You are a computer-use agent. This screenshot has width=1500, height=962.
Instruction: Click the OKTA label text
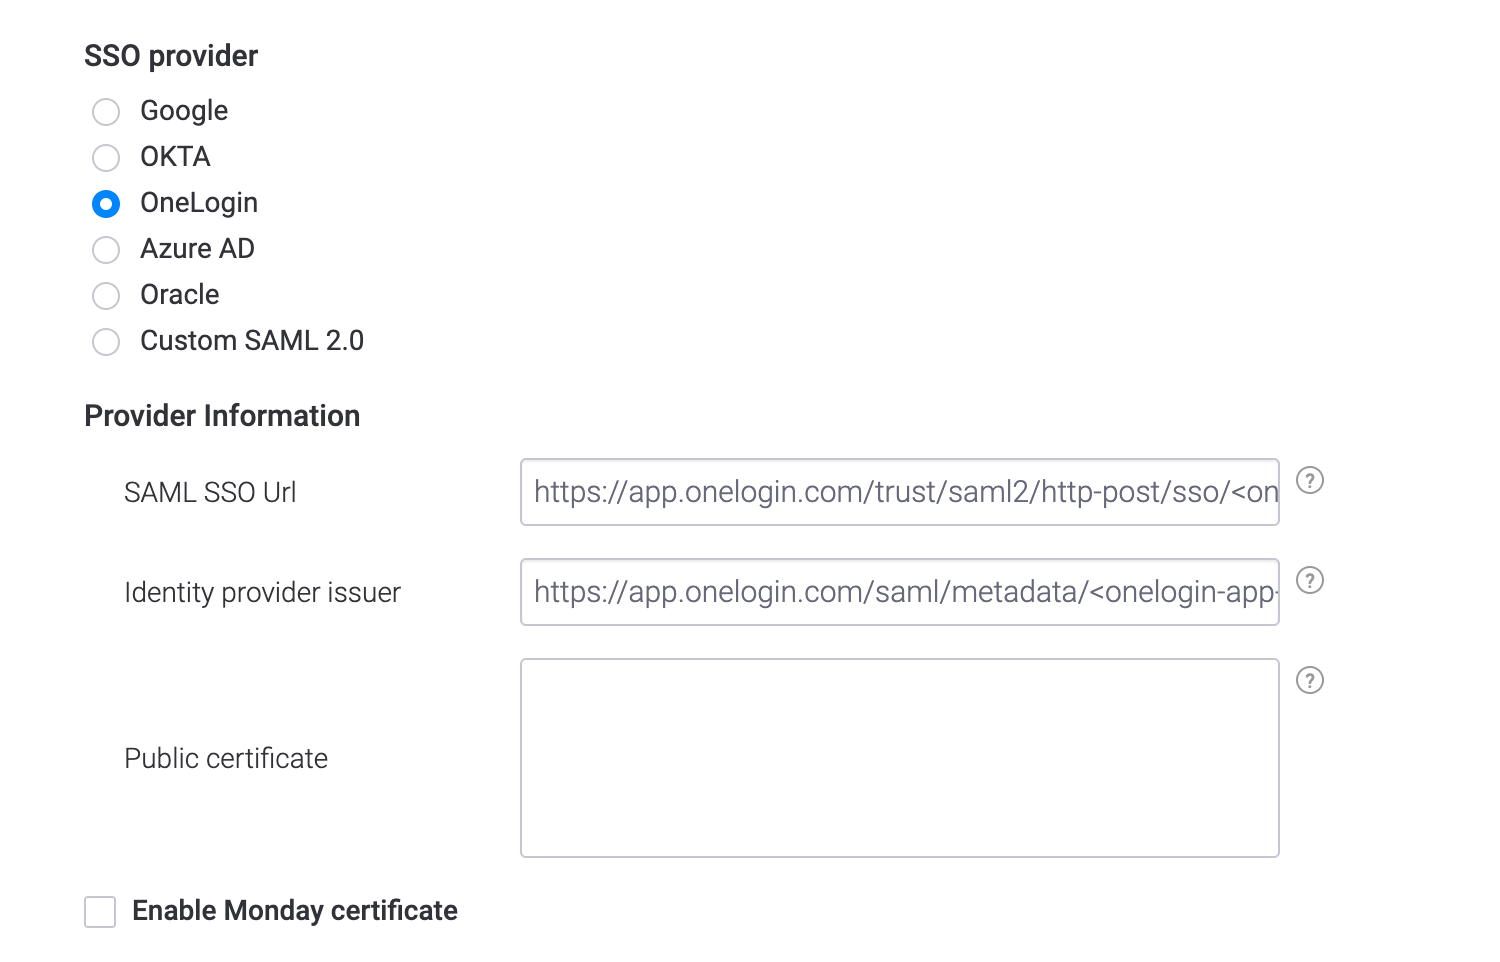(x=175, y=157)
